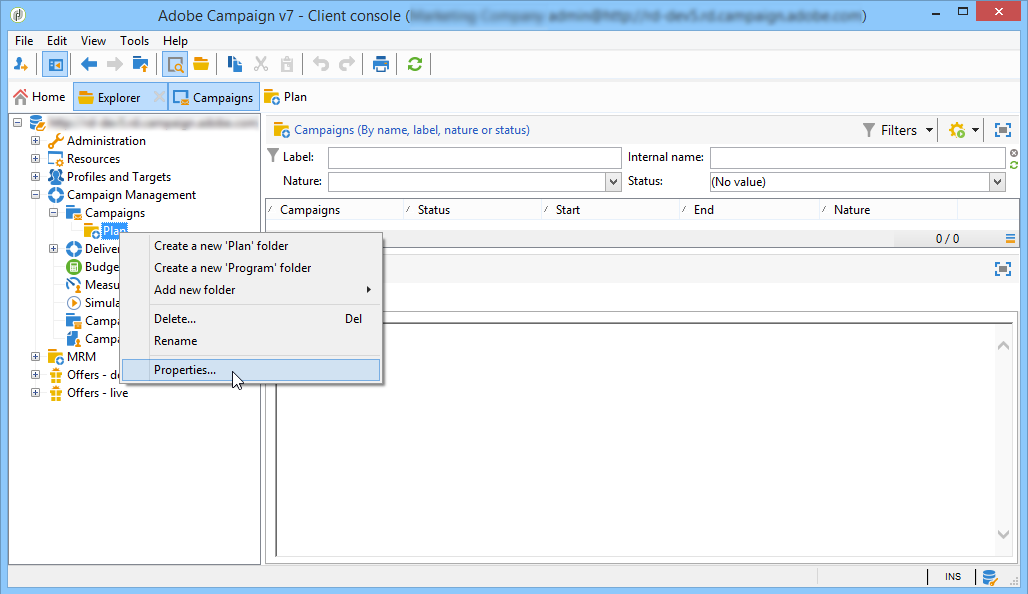The image size is (1028, 594).
Task: Switch to the Home tab
Action: (x=39, y=97)
